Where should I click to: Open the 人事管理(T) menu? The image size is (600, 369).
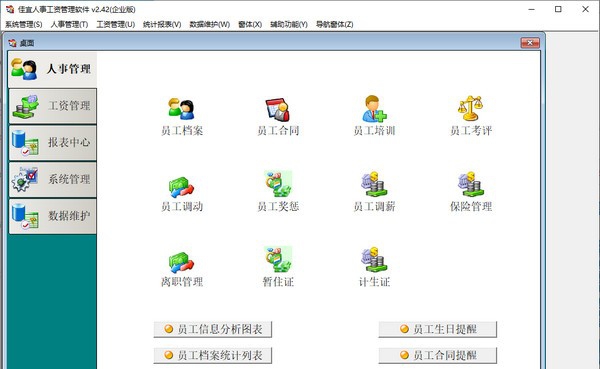(x=69, y=24)
